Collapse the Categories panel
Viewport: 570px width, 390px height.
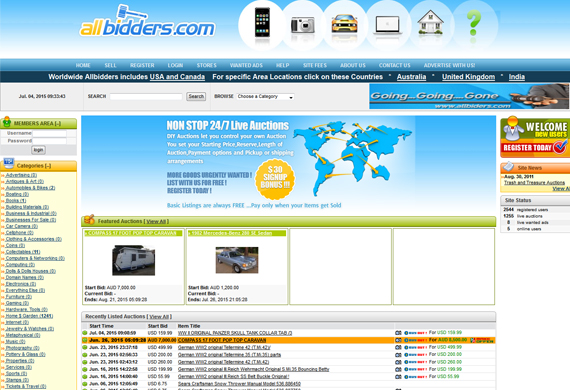click(48, 166)
